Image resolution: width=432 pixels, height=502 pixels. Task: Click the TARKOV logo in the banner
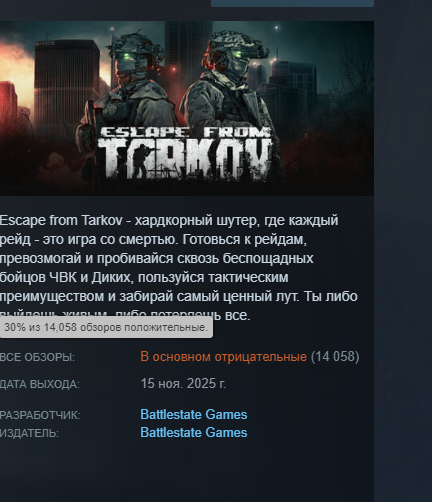point(185,158)
